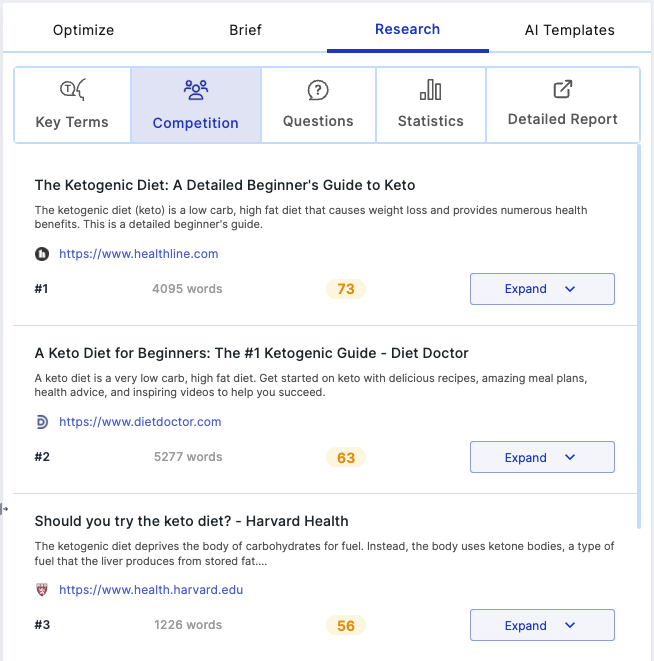Click the Statistics bar chart icon

(x=431, y=90)
